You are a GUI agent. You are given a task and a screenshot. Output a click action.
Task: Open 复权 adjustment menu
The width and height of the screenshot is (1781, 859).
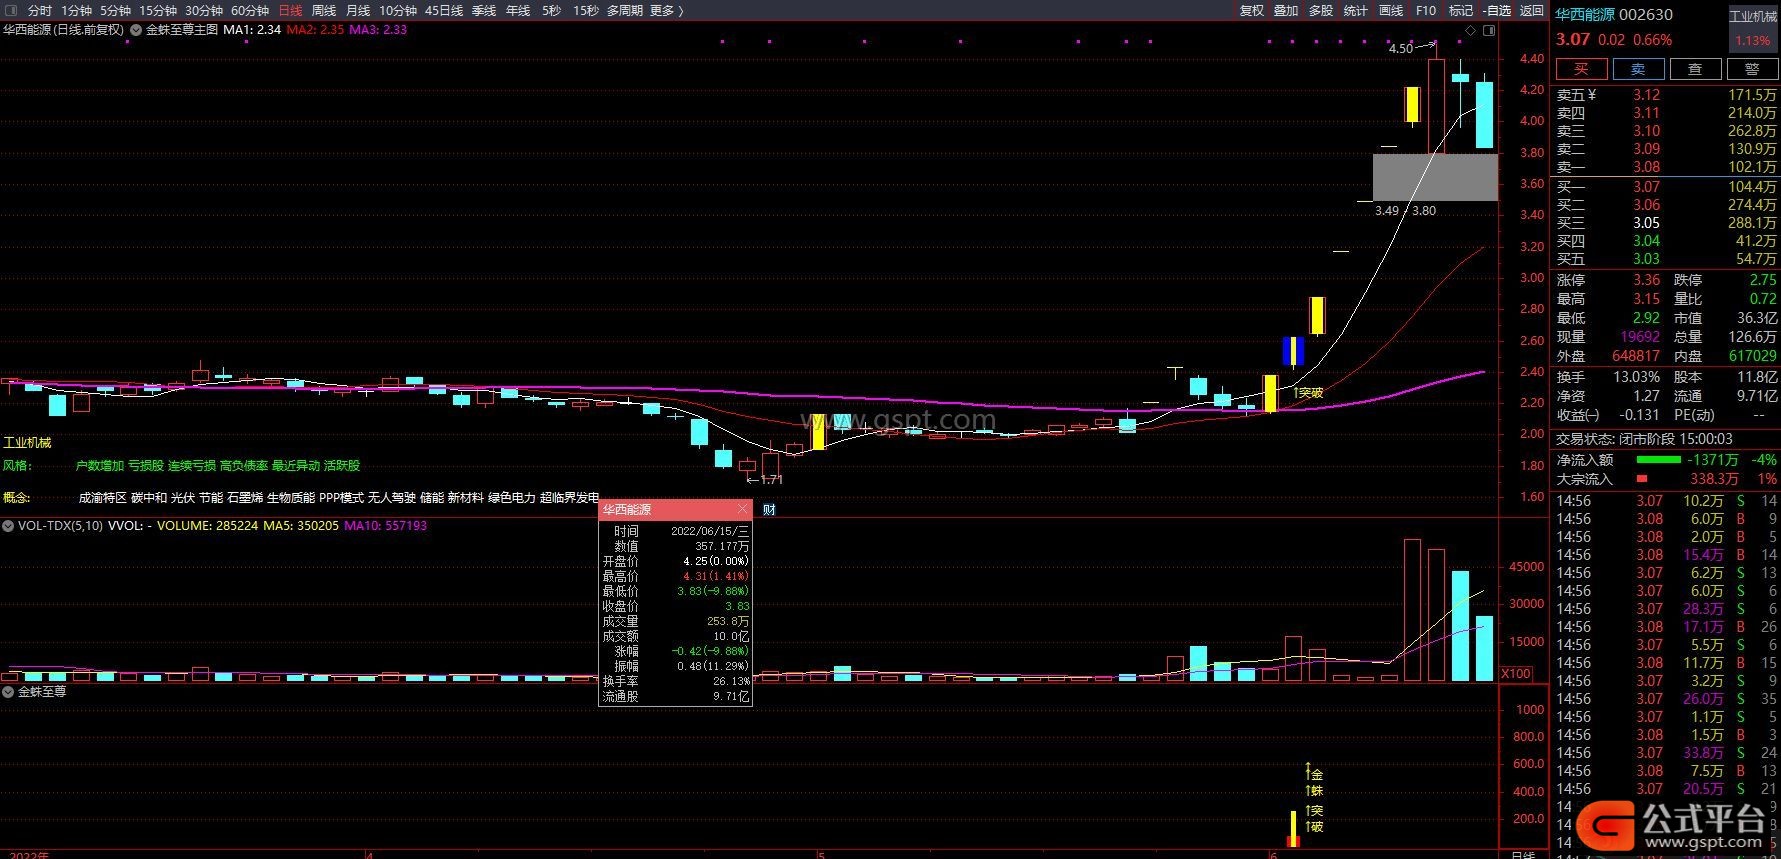[x=1252, y=10]
